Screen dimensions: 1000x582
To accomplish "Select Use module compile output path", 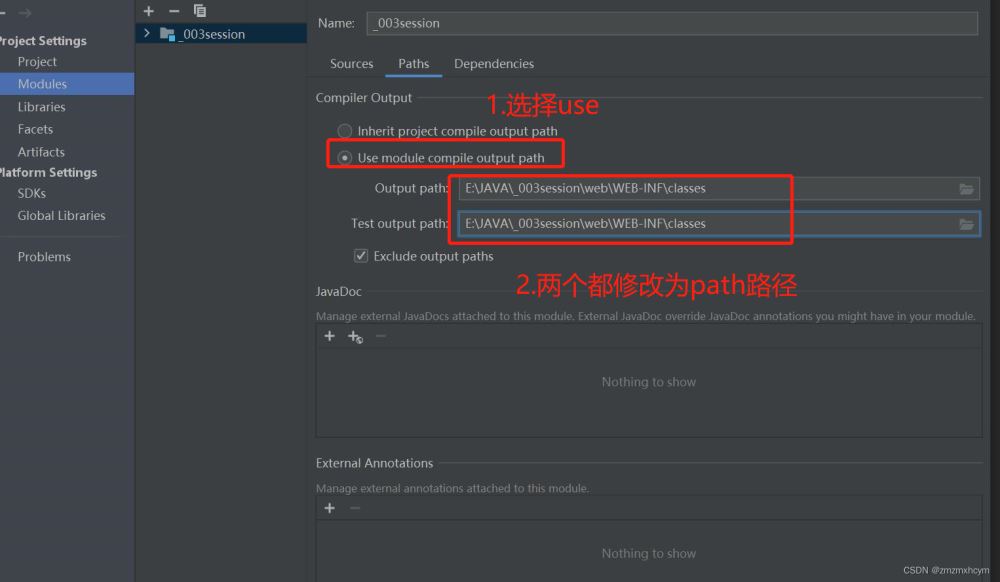I will click(x=345, y=158).
